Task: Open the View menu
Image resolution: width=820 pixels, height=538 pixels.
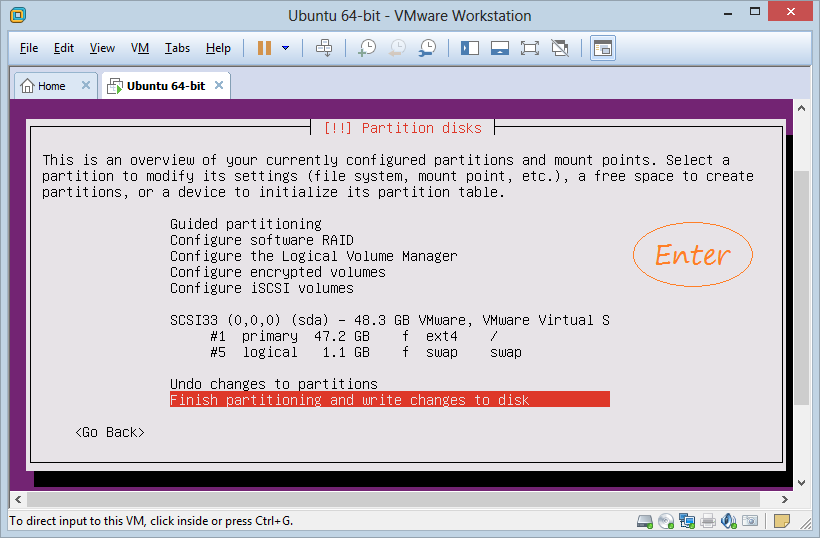Action: (102, 48)
